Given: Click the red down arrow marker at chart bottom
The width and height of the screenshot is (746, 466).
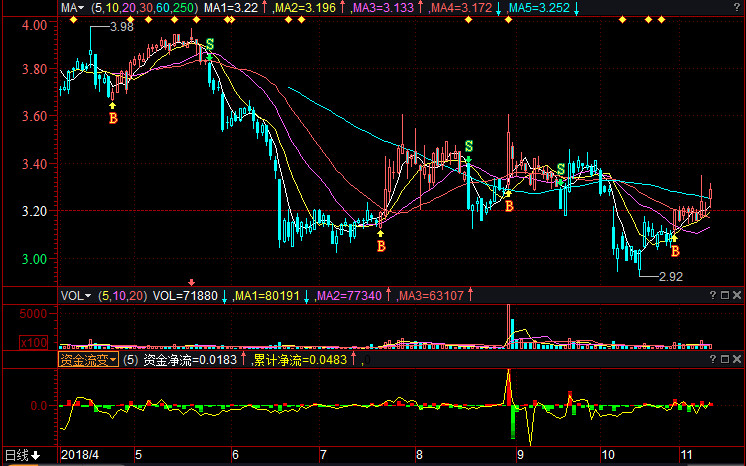Looking at the screenshot, I should click(x=192, y=283).
